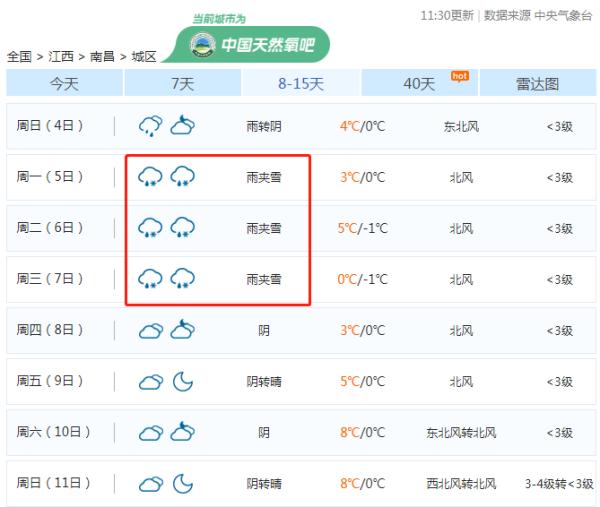
Task: Select the 周一（5日）date label
Action: 49,176
